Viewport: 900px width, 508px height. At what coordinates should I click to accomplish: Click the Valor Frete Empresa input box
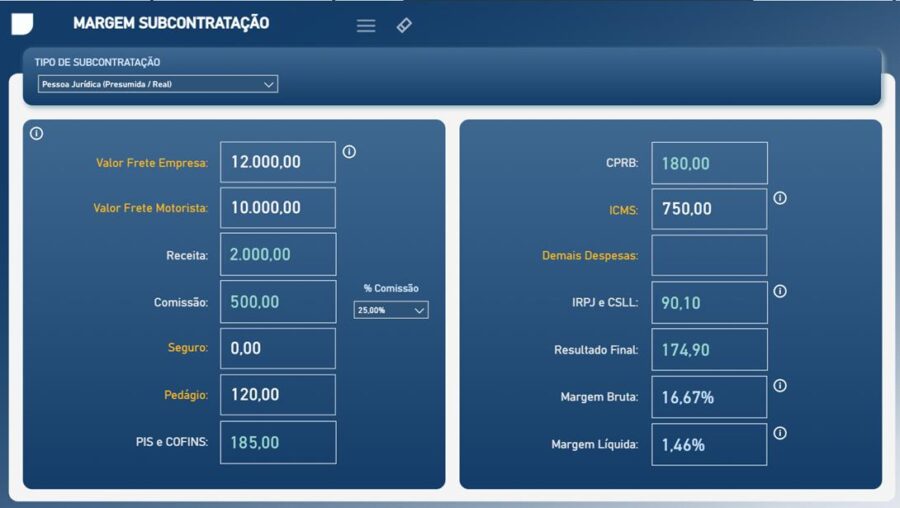coord(278,162)
